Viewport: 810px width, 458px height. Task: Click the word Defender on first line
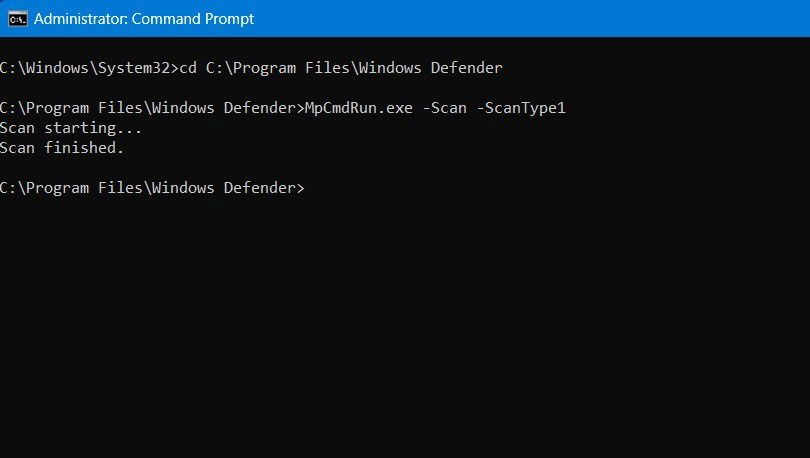(x=466, y=68)
